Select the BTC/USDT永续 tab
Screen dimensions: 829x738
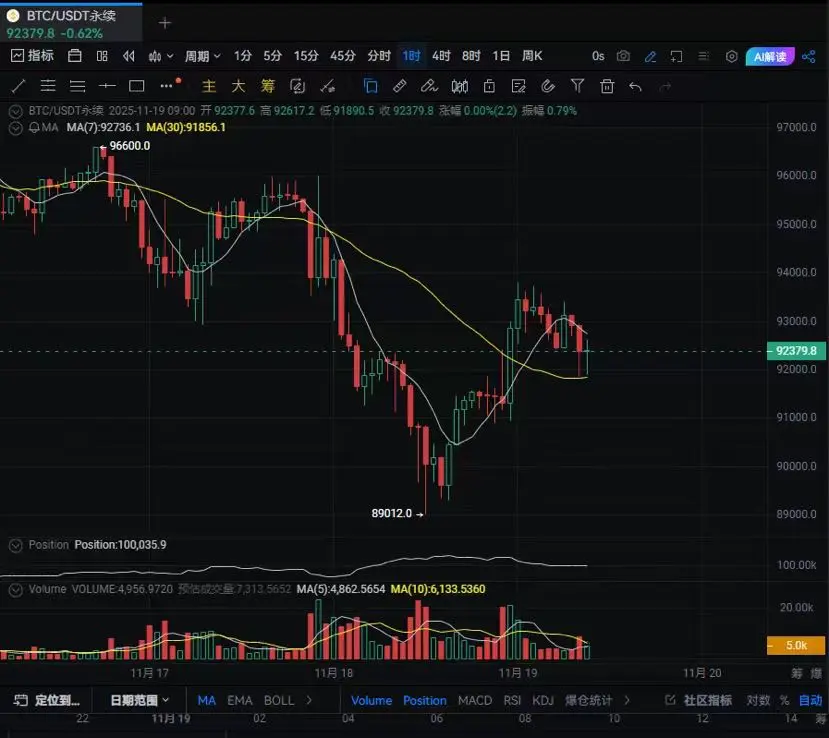click(x=71, y=24)
